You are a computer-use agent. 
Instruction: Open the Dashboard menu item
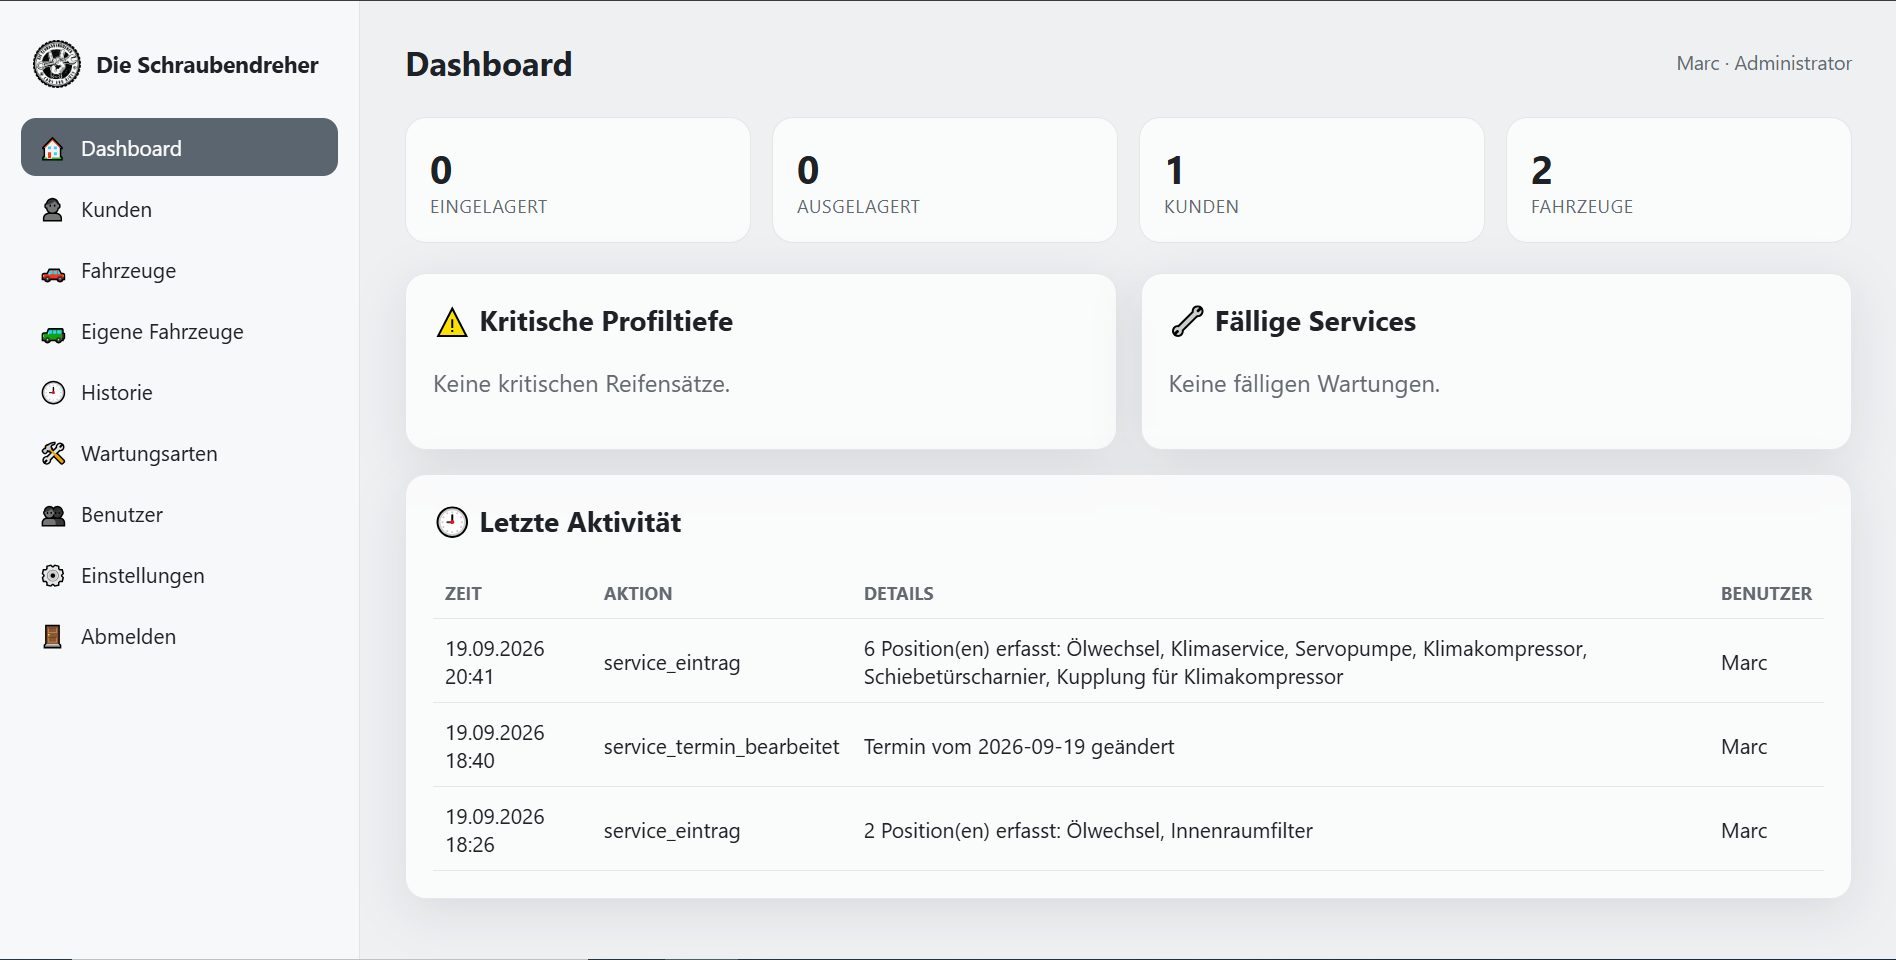[x=179, y=147]
